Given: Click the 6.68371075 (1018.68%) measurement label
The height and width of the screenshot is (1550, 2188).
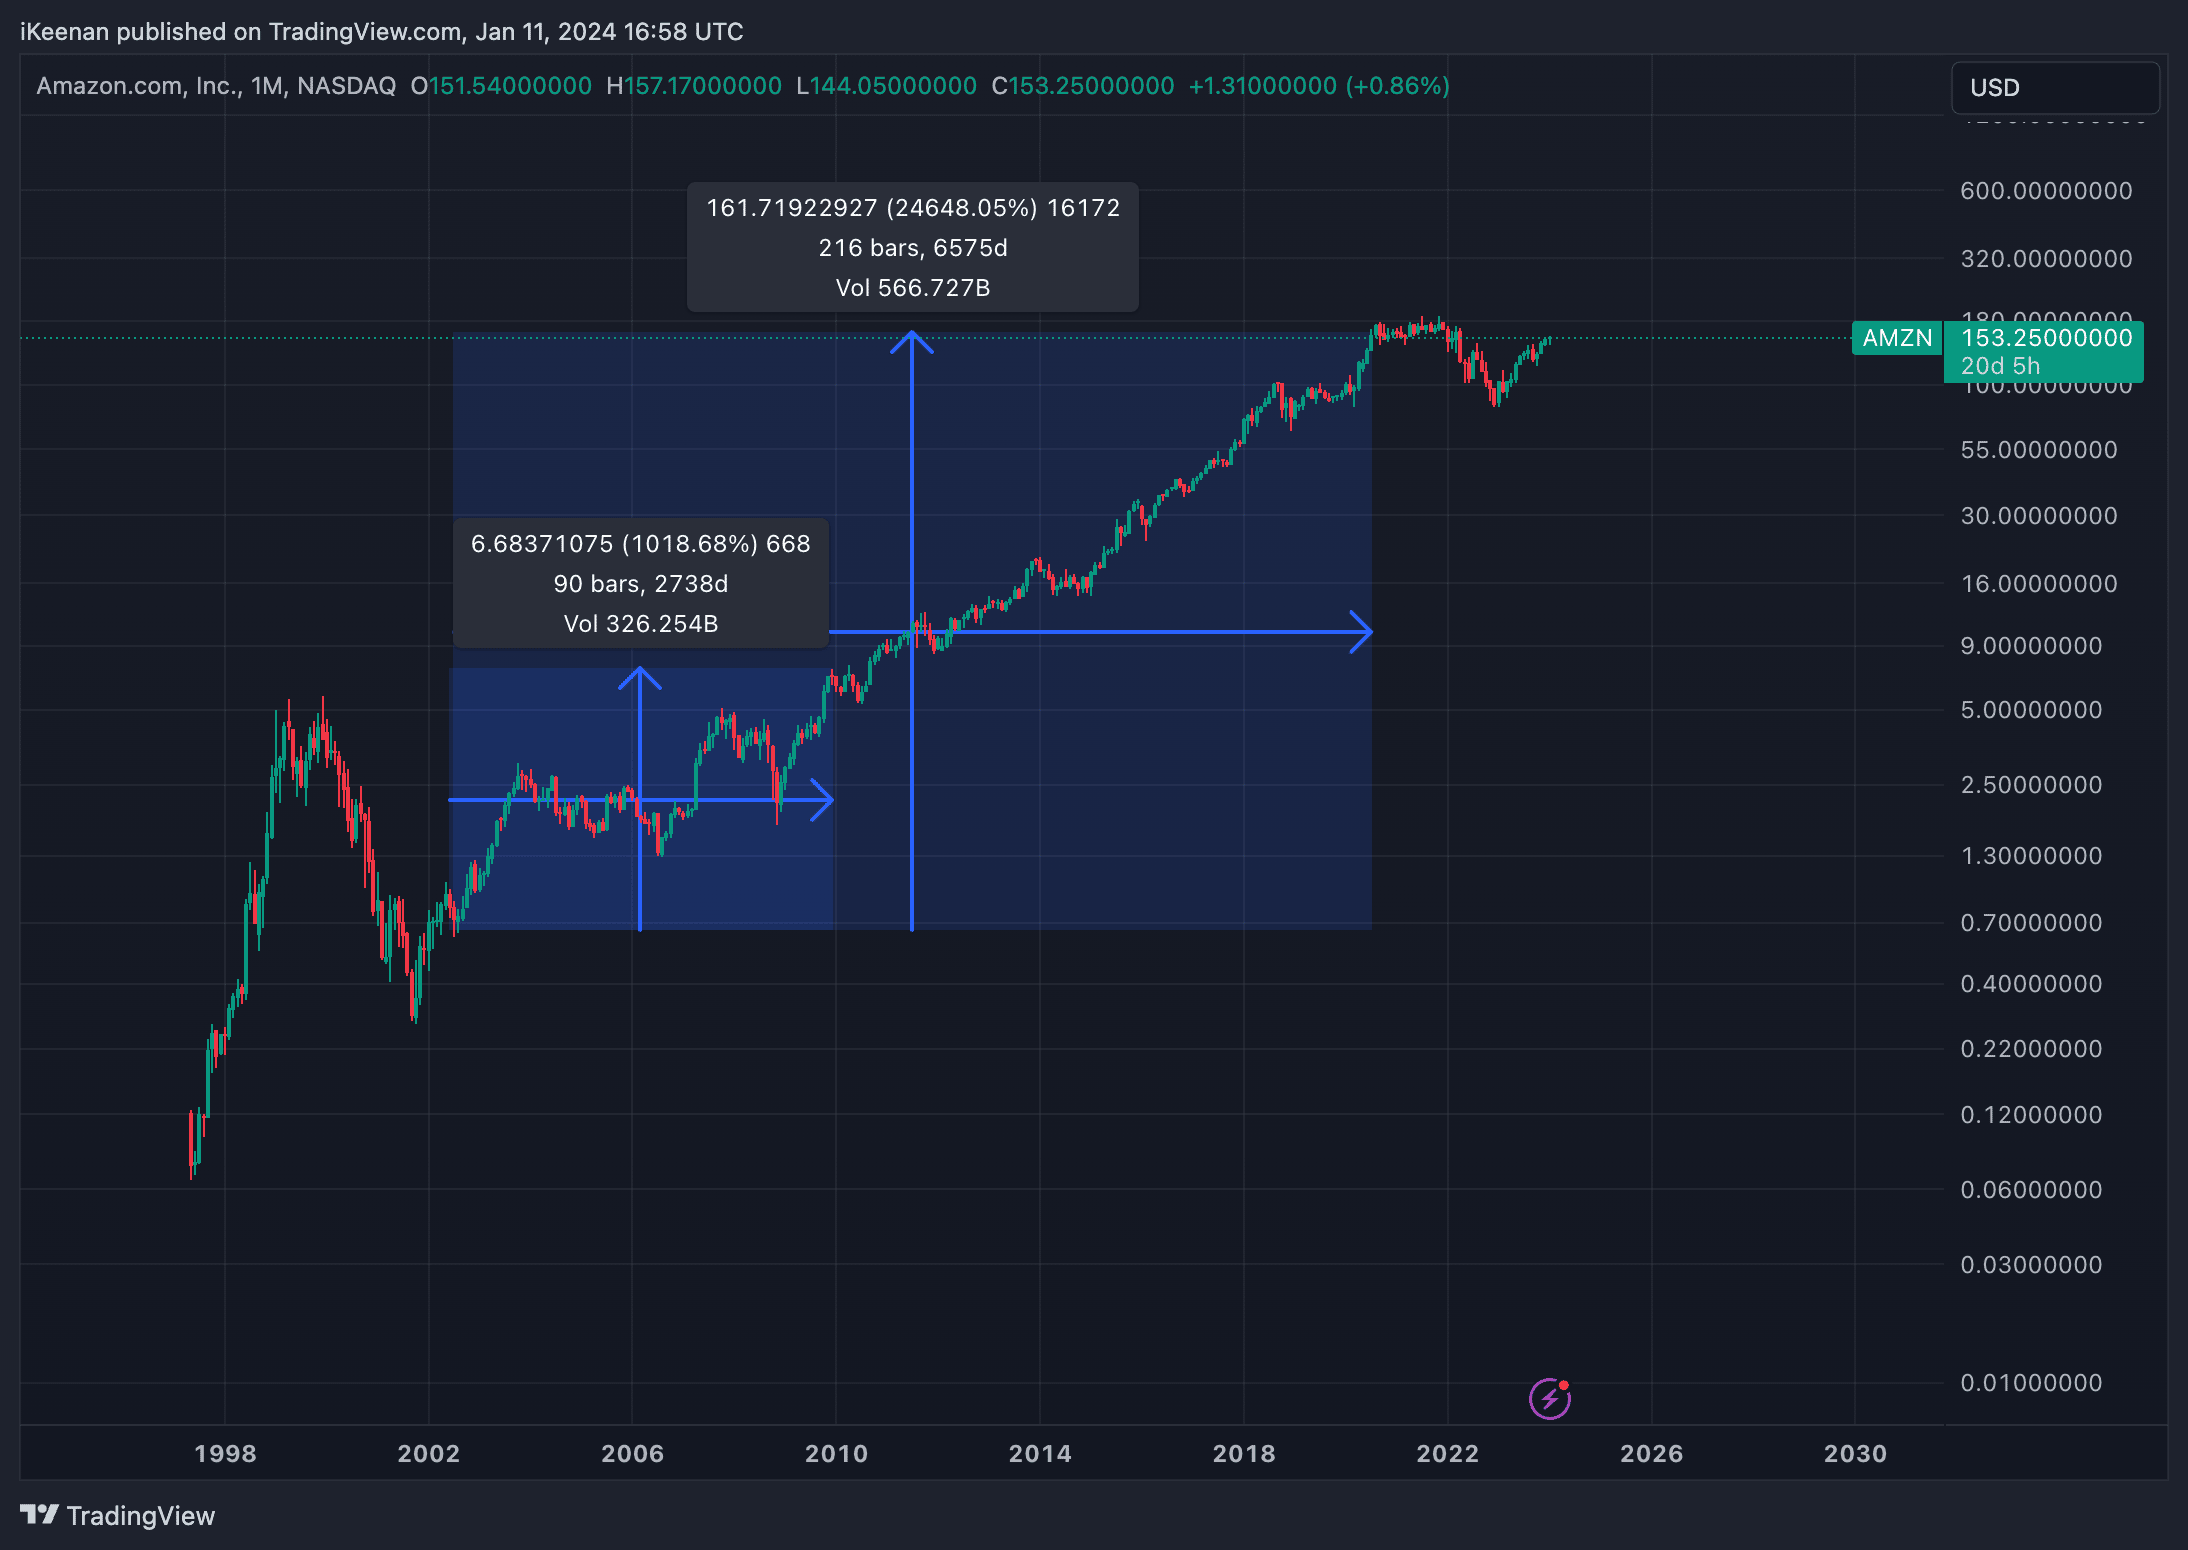Looking at the screenshot, I should click(x=641, y=544).
